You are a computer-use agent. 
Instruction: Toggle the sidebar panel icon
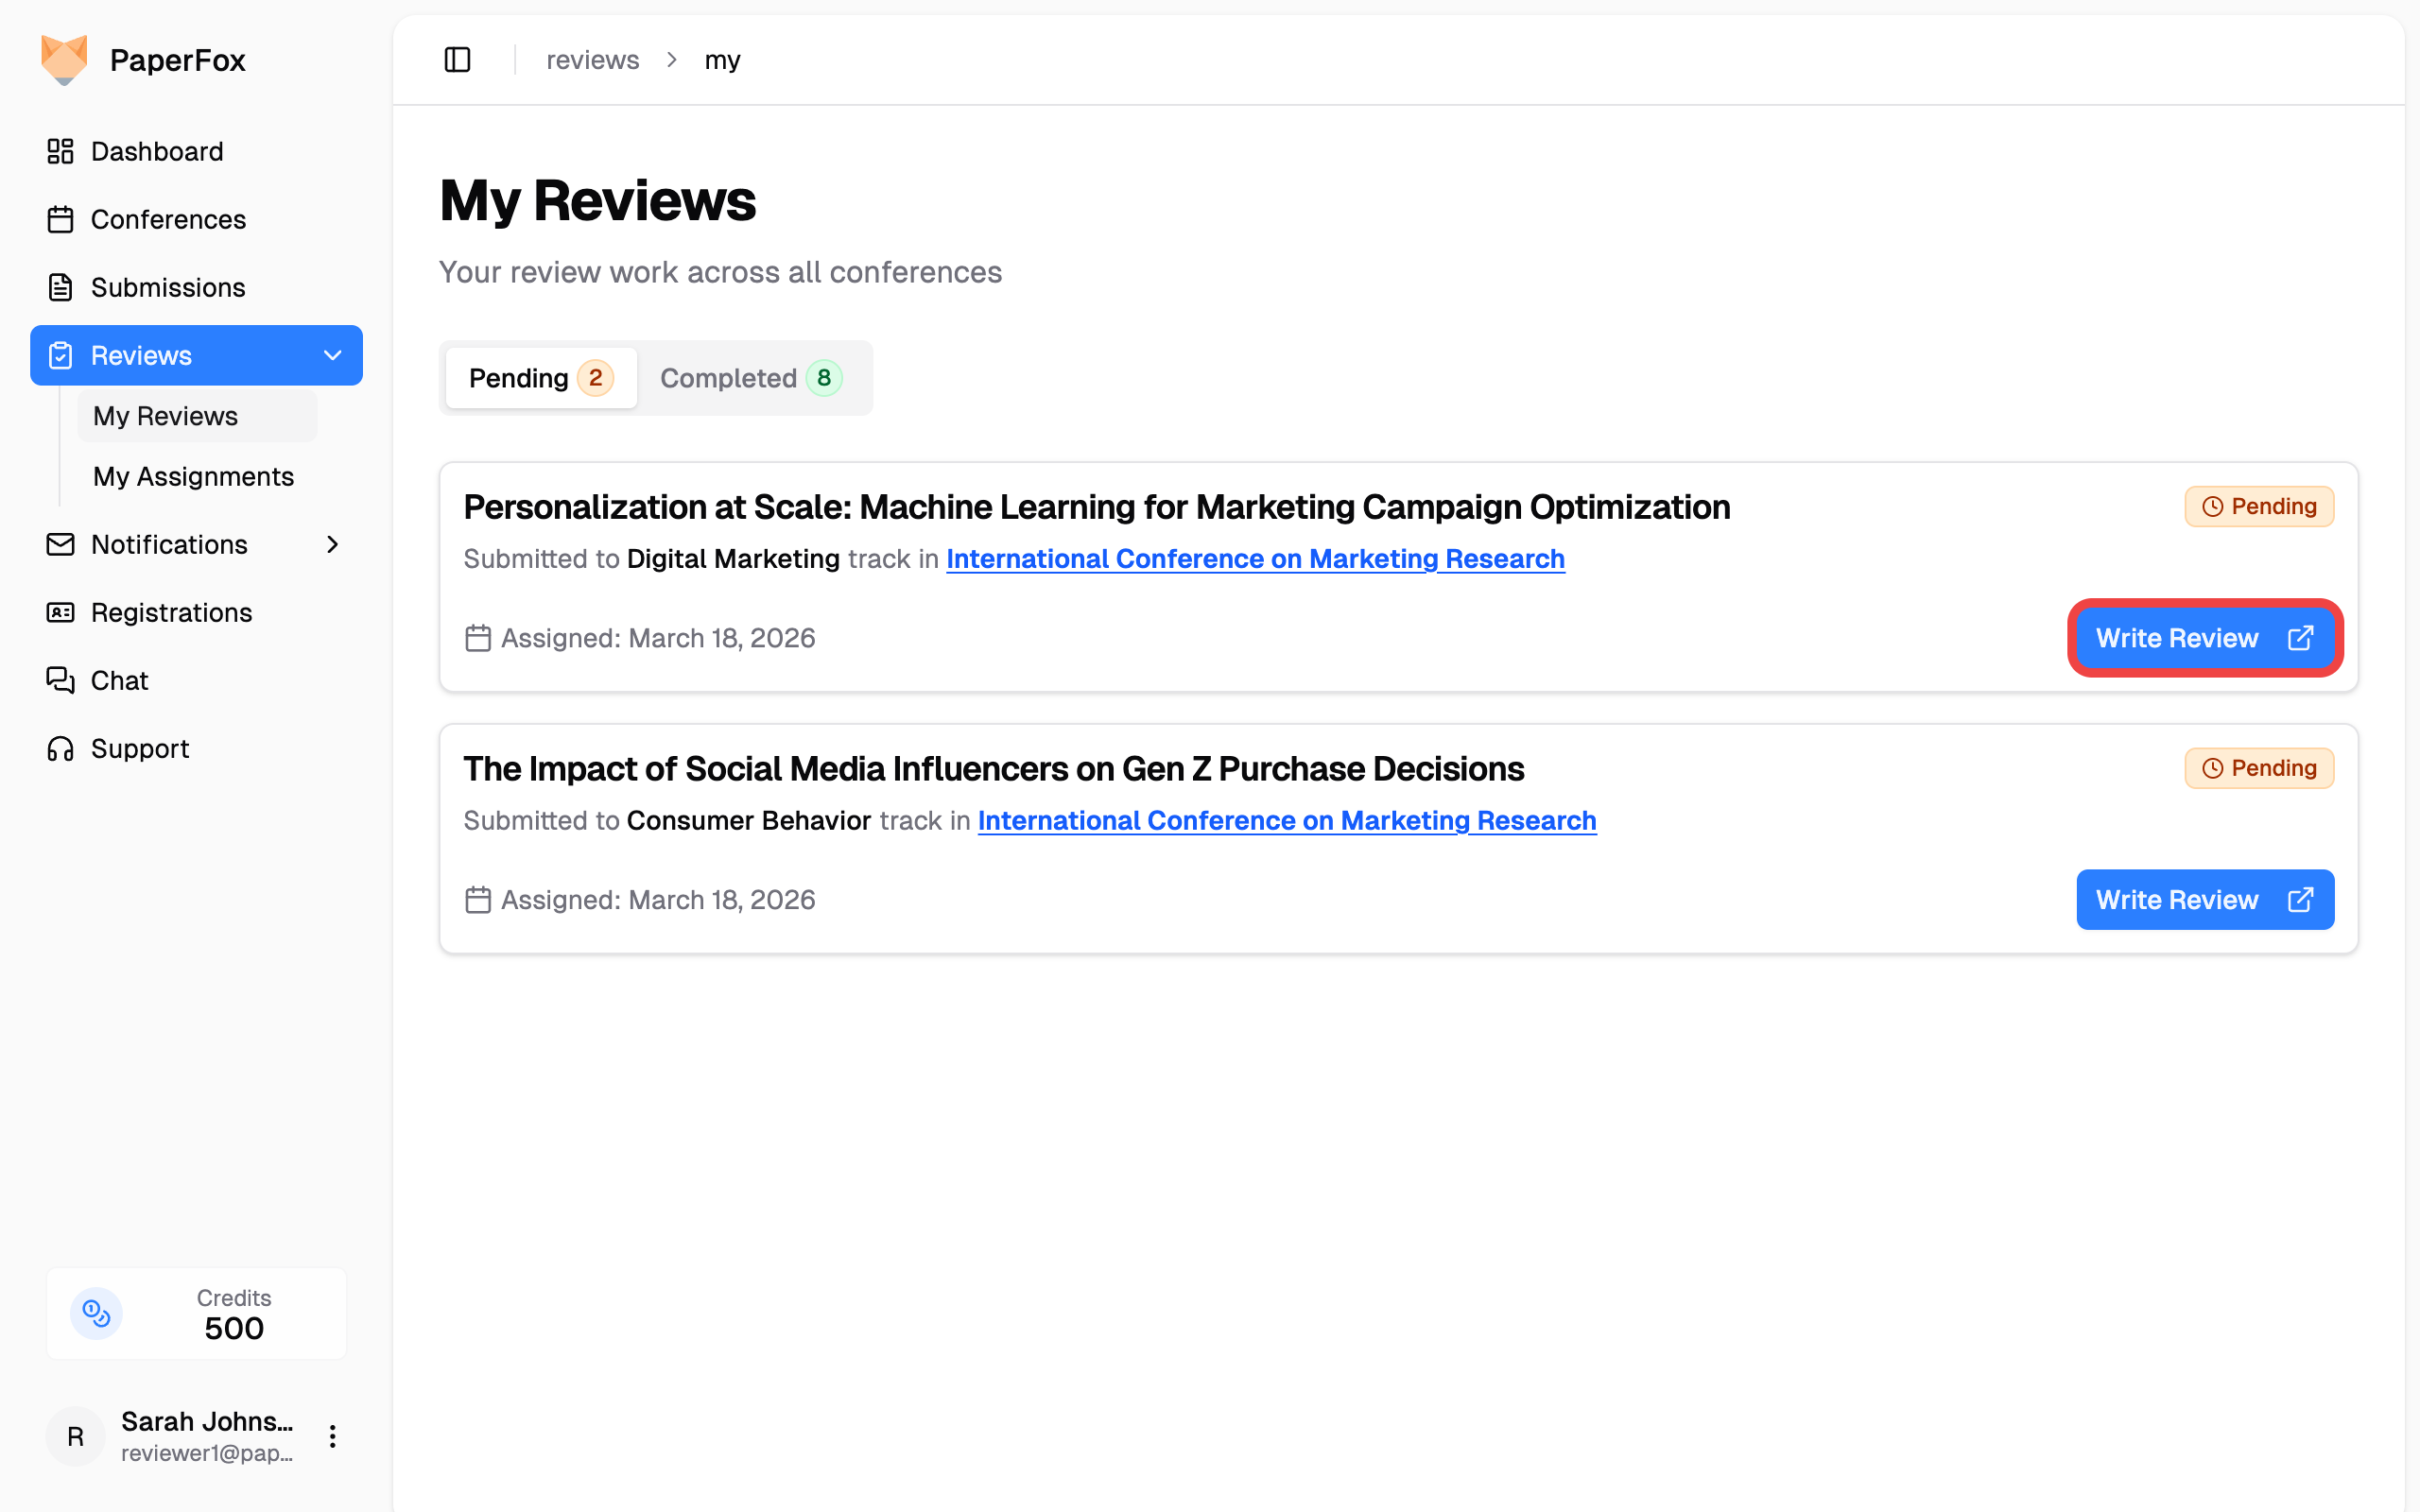click(457, 60)
